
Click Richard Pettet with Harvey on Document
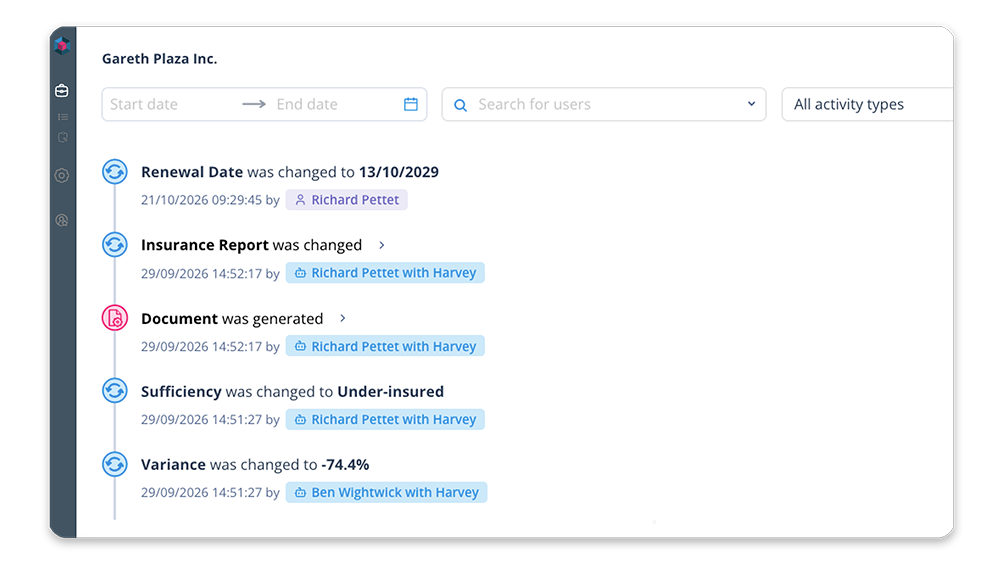click(385, 346)
